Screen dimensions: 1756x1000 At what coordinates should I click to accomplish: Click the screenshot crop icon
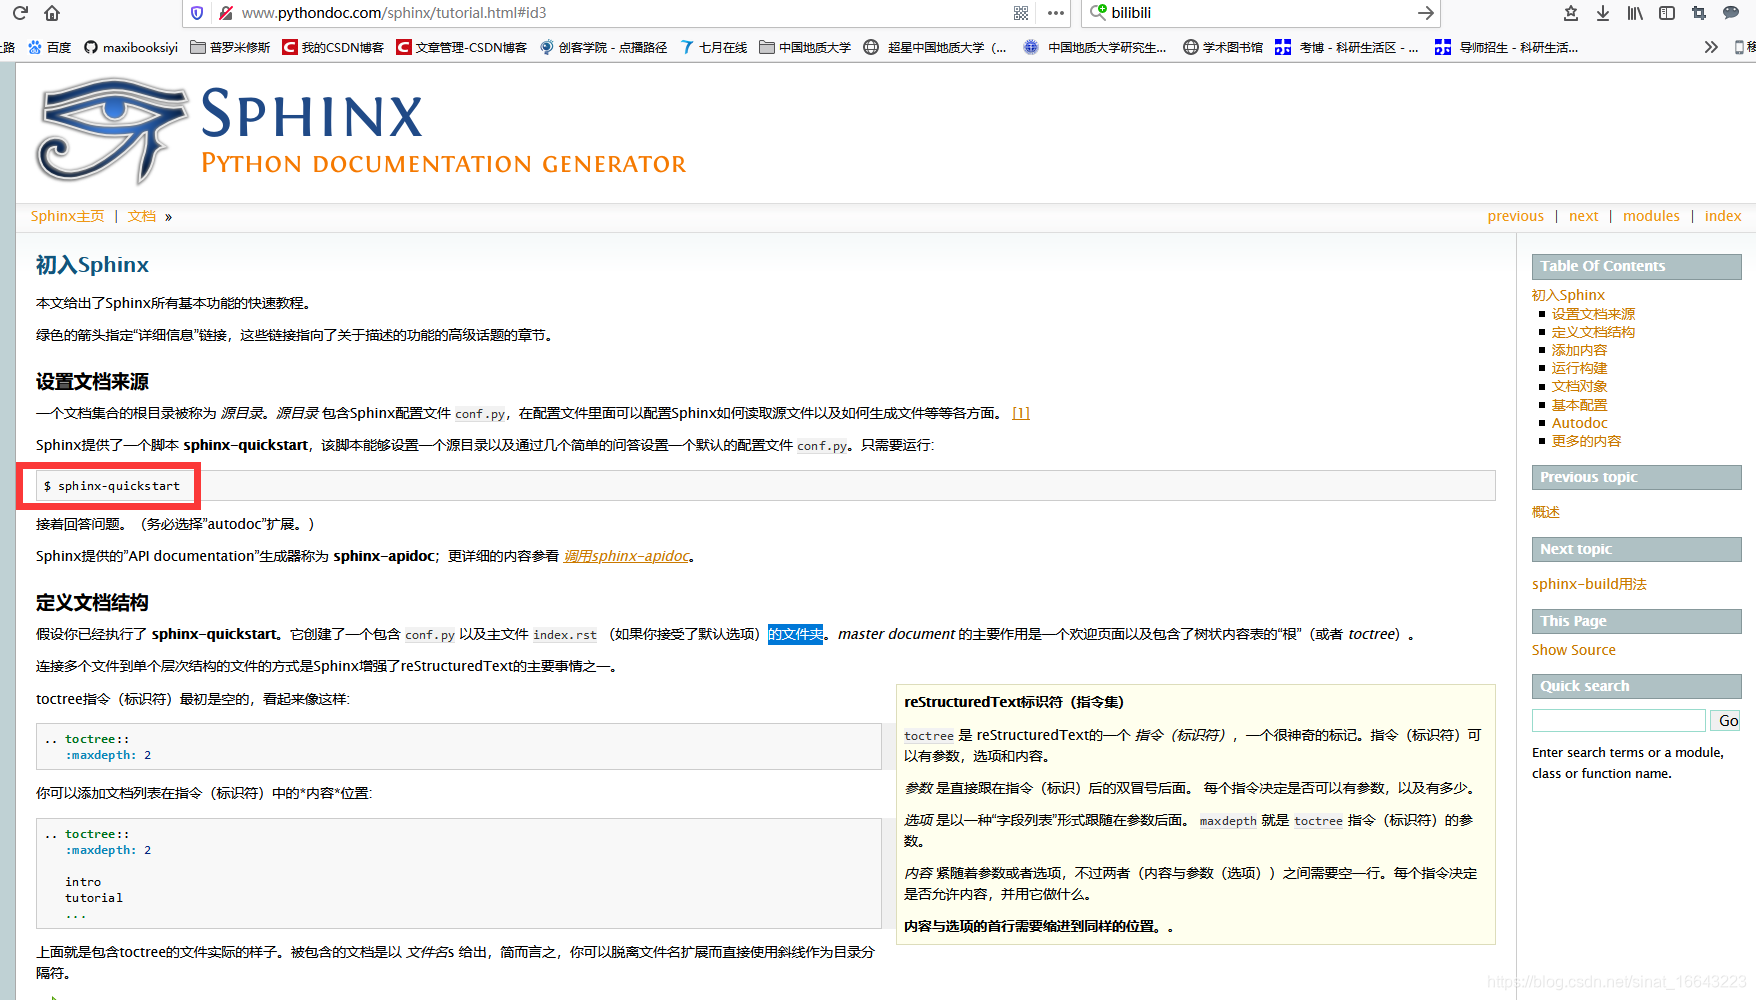(1699, 13)
